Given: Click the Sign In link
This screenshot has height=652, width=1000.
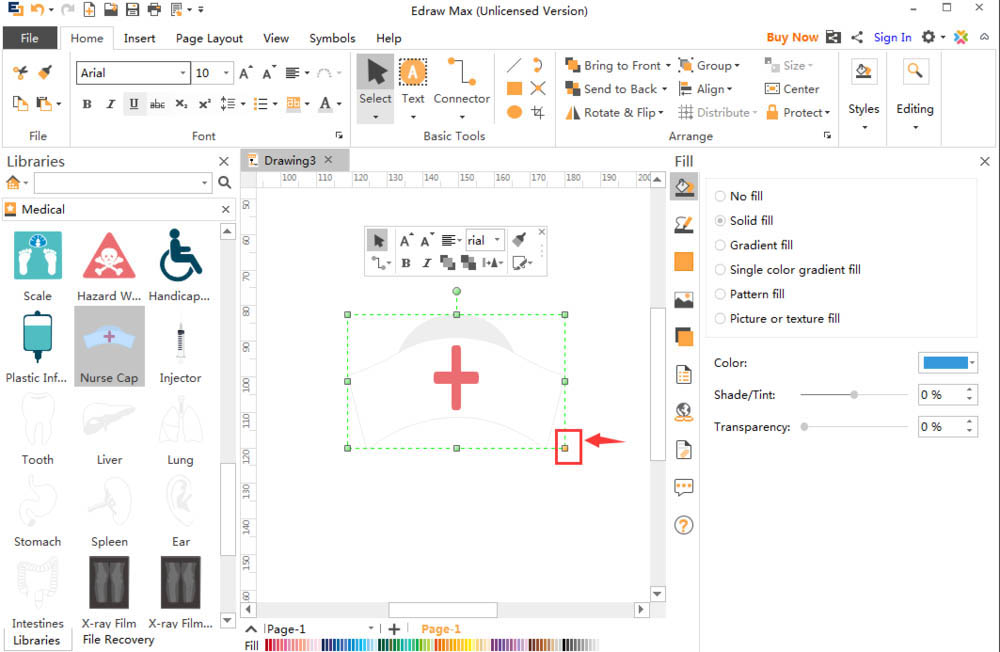Looking at the screenshot, I should [892, 38].
